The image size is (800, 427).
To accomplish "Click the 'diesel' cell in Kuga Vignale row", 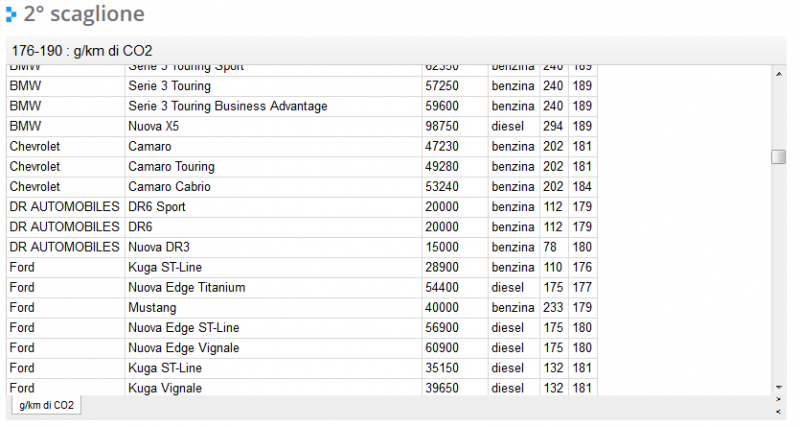I will (514, 387).
